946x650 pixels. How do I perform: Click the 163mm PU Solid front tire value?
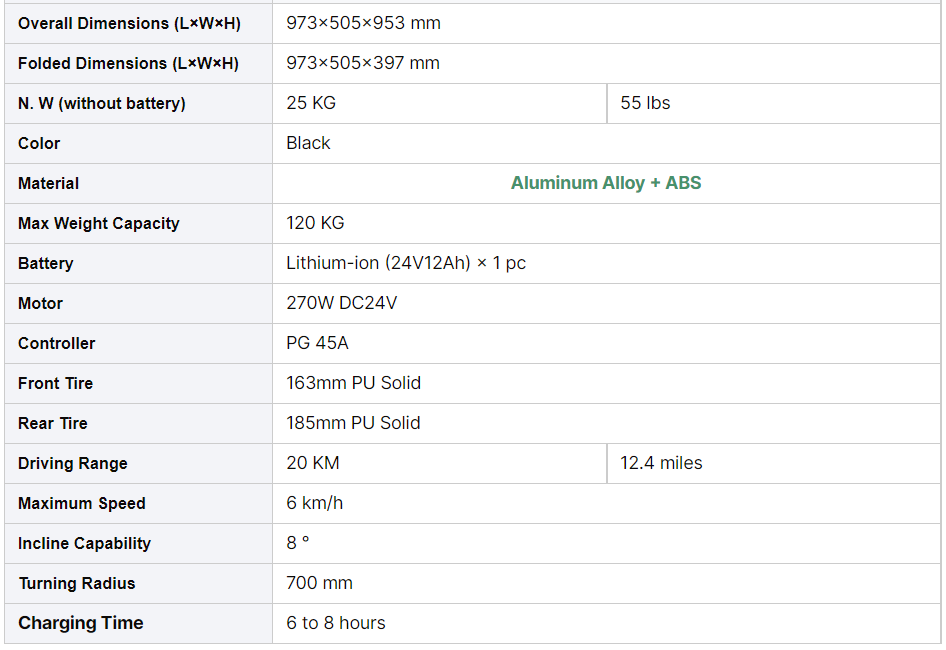tap(353, 383)
